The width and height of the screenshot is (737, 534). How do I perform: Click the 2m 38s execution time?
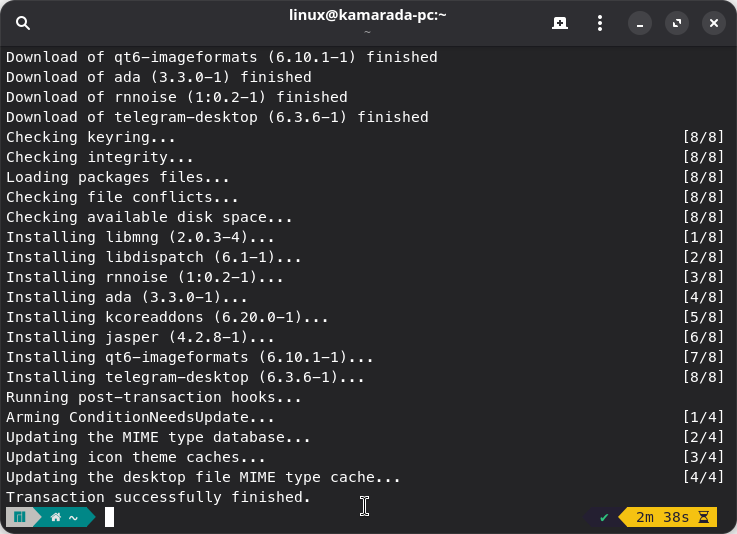[x=659, y=517]
